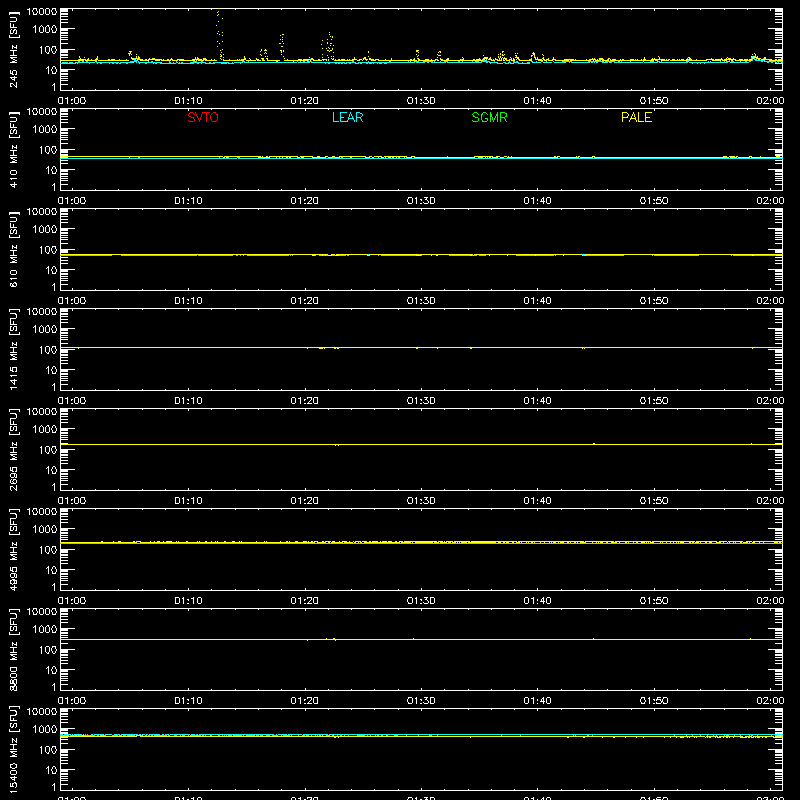This screenshot has height=800, width=800.
Task: Click 01:40 tick label under 610 MHz plot
Action: point(537,301)
